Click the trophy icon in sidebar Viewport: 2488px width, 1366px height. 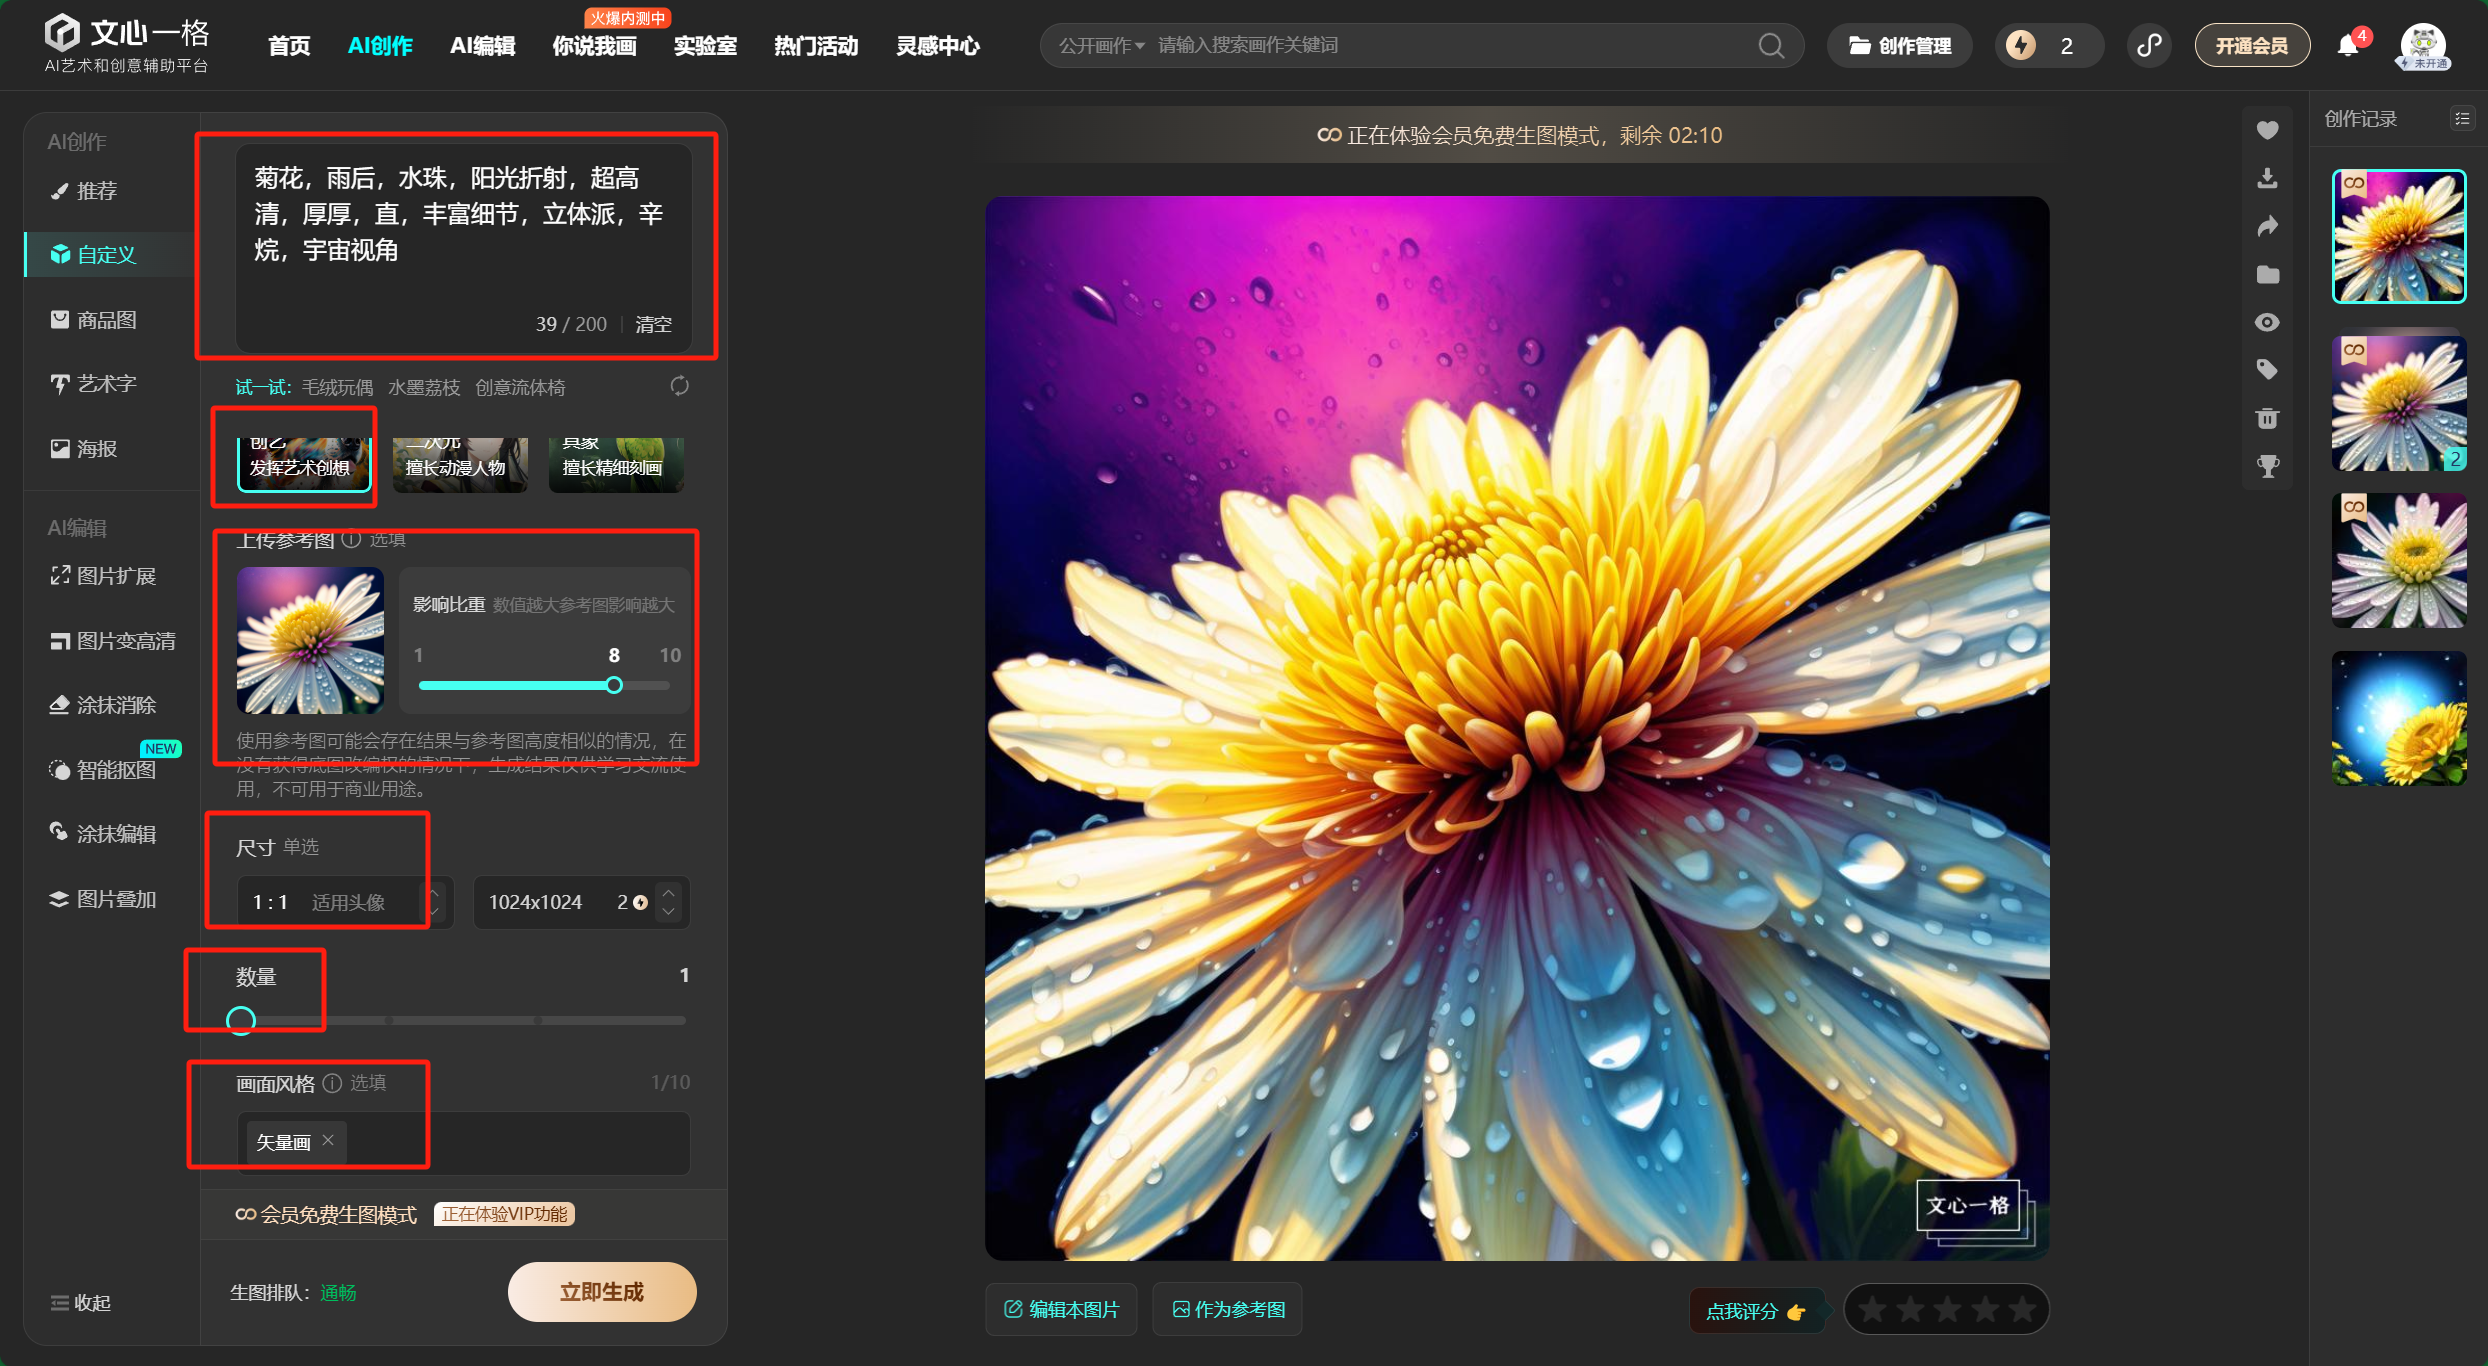tap(2267, 466)
